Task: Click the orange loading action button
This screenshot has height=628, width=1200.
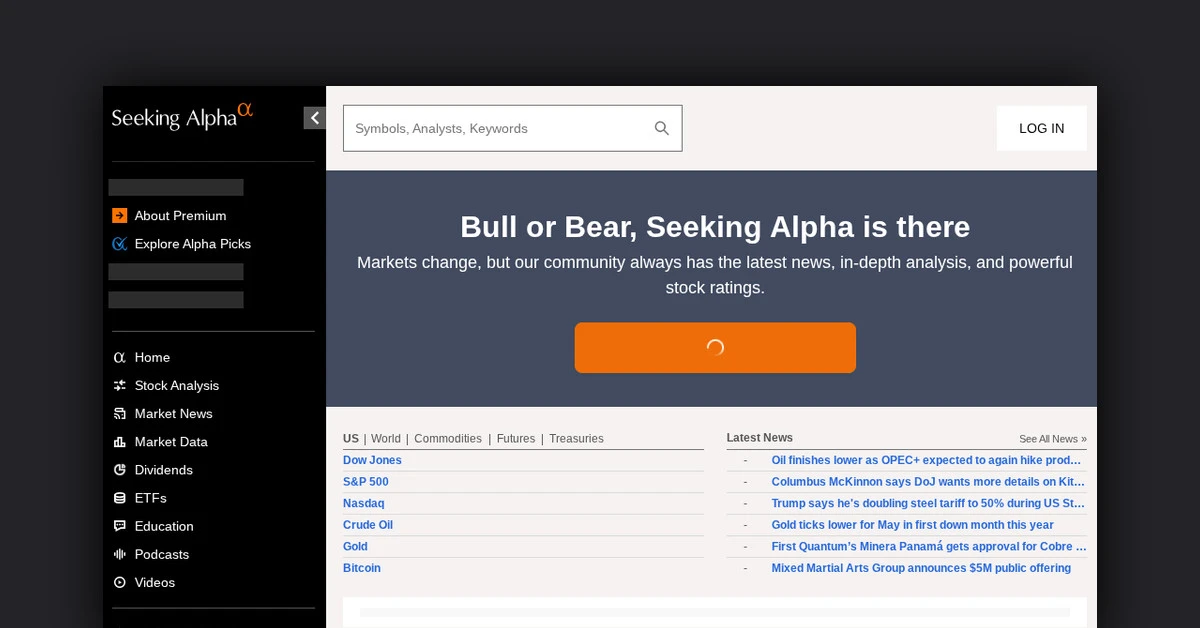Action: pos(715,347)
